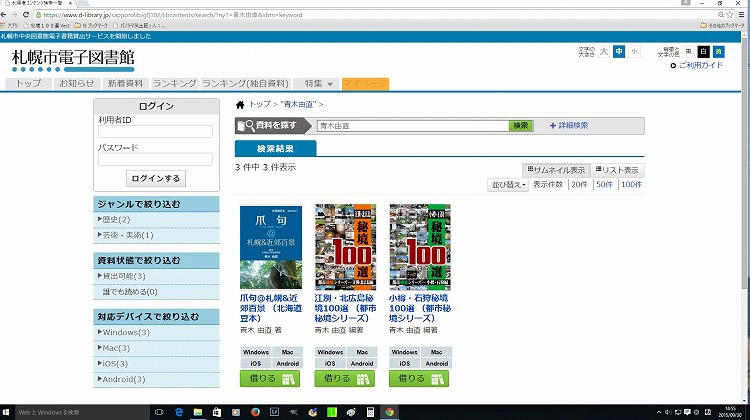Viewport: 750px width, 420px height.
Task: Filter by Mac(3) device
Action: (x=156, y=348)
